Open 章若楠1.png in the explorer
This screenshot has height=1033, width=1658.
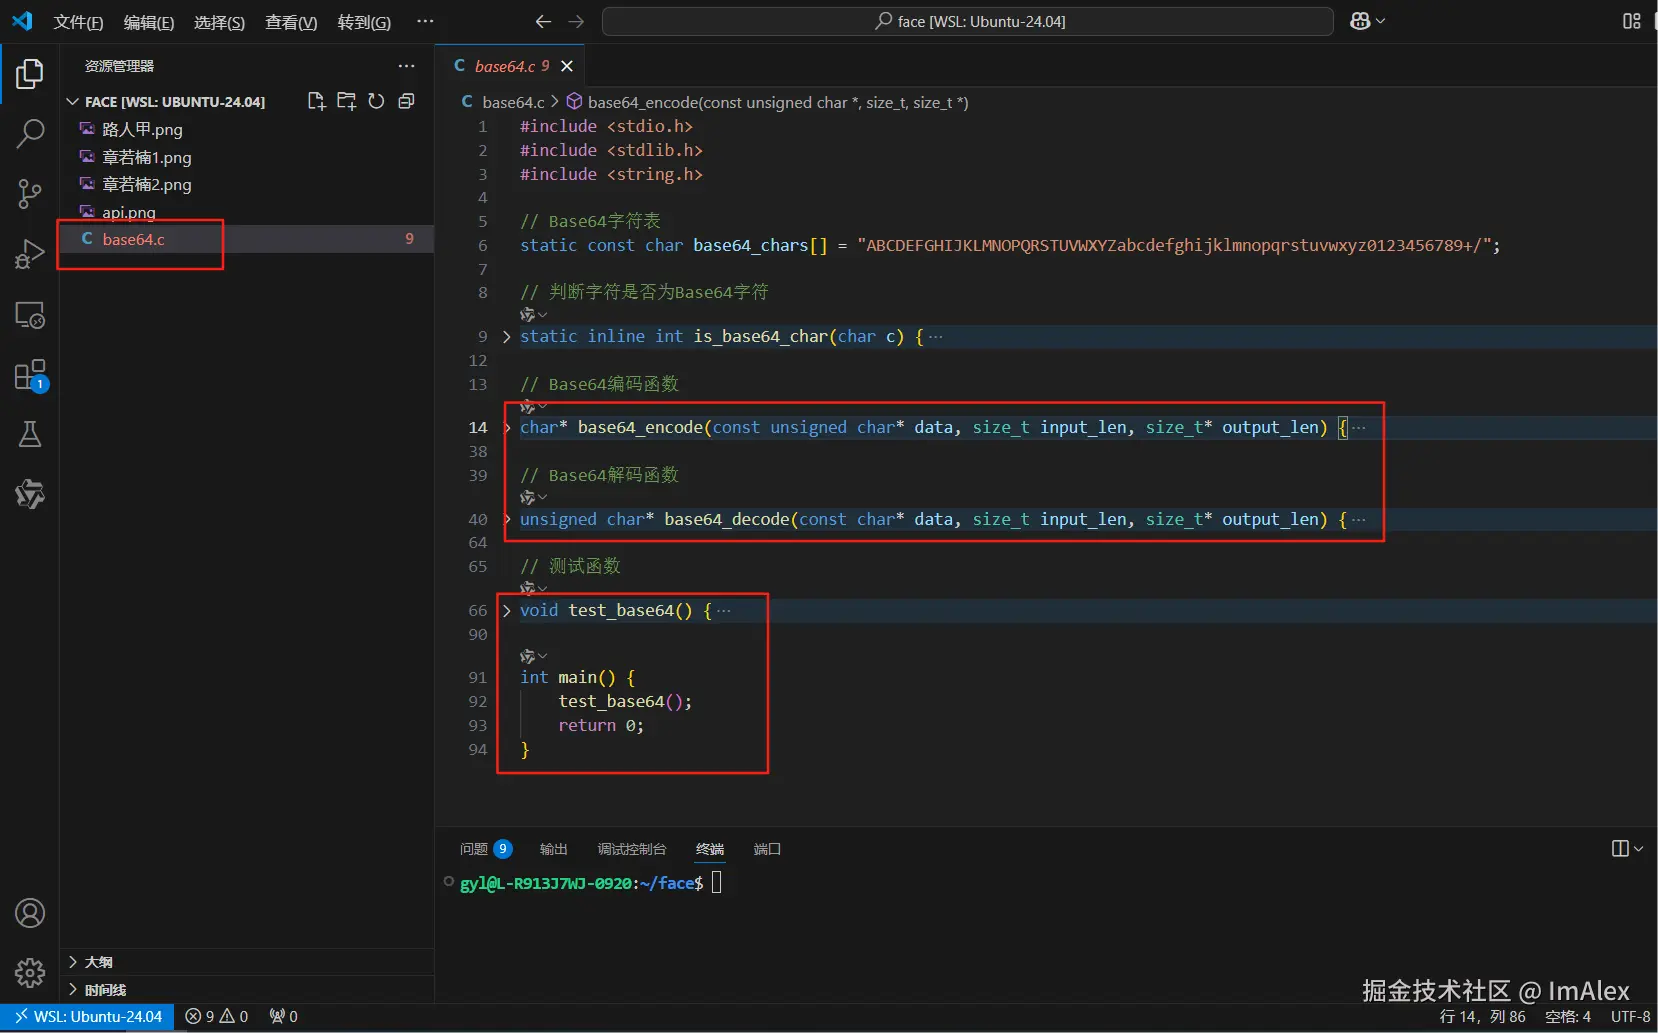(146, 157)
